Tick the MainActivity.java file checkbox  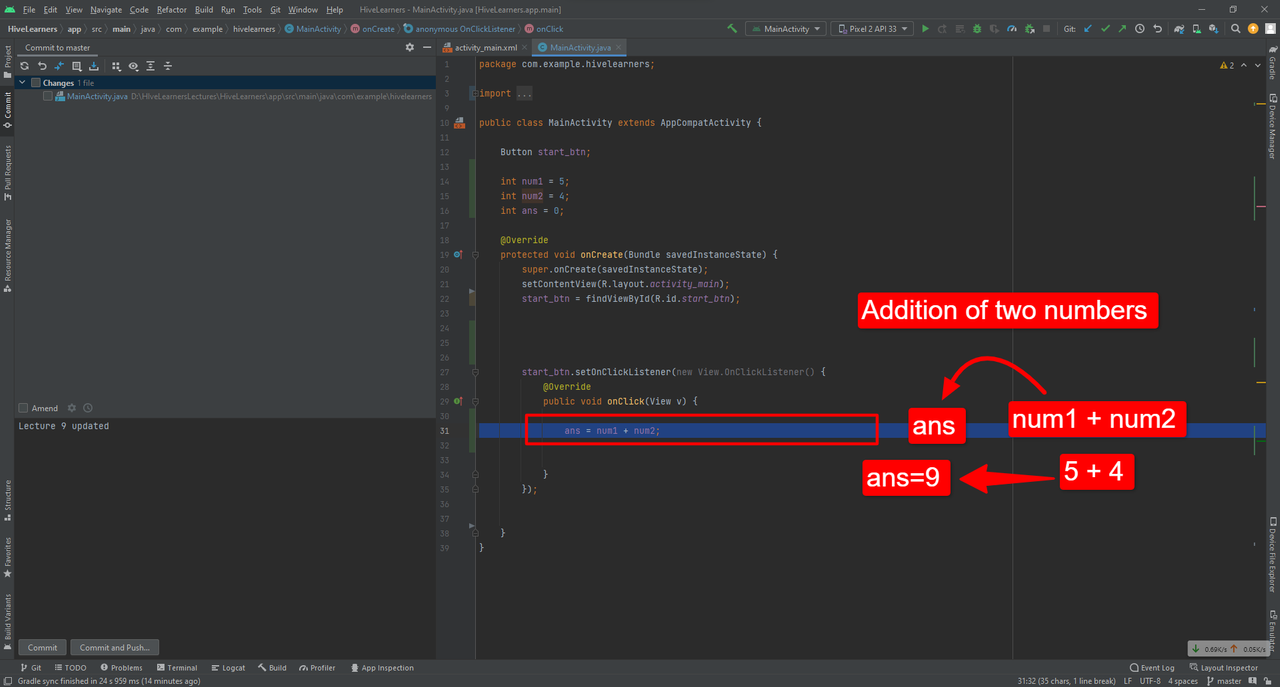[x=48, y=96]
